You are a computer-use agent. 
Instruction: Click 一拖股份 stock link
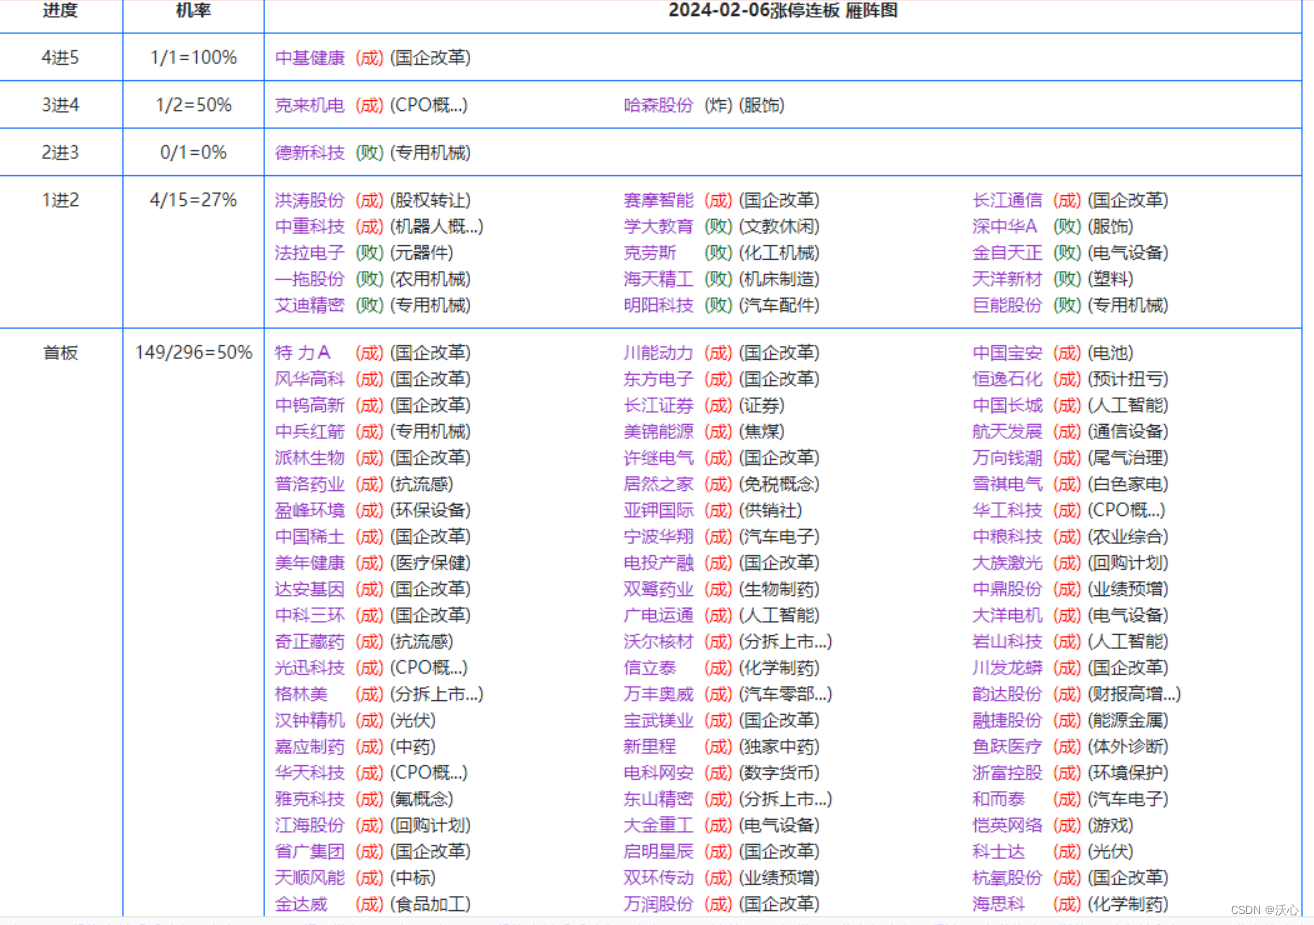click(310, 279)
